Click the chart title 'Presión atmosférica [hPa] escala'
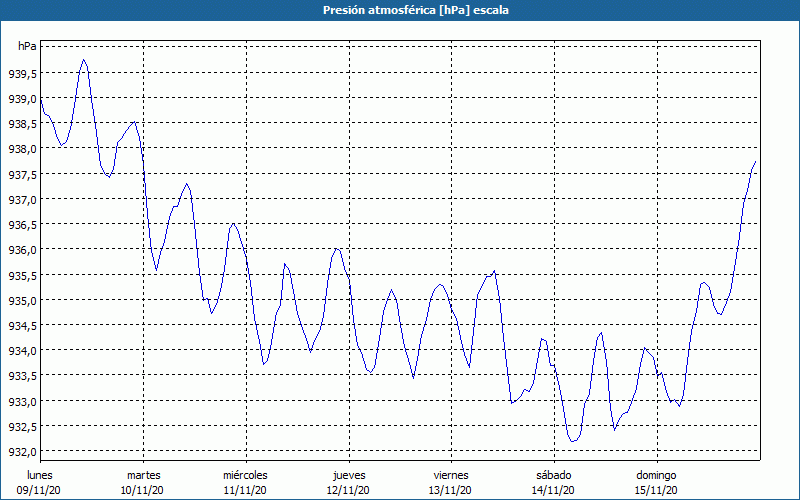This screenshot has height=500, width=800. pyautogui.click(x=415, y=10)
